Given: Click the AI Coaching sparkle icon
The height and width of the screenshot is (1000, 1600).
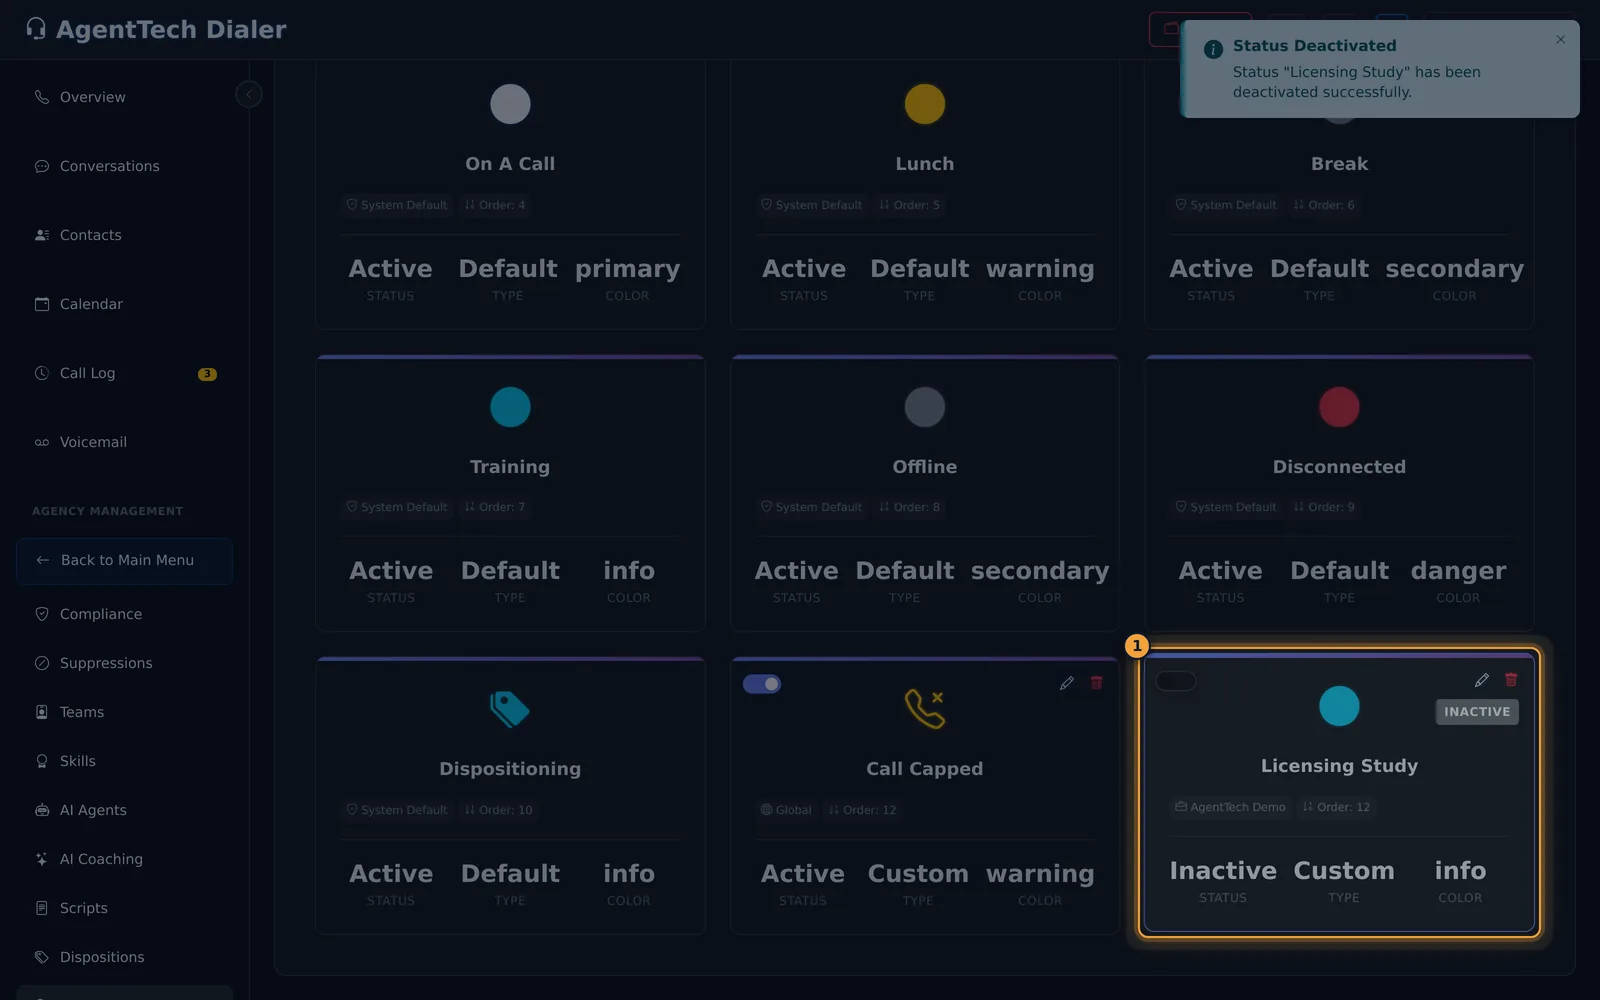Looking at the screenshot, I should coord(42,859).
